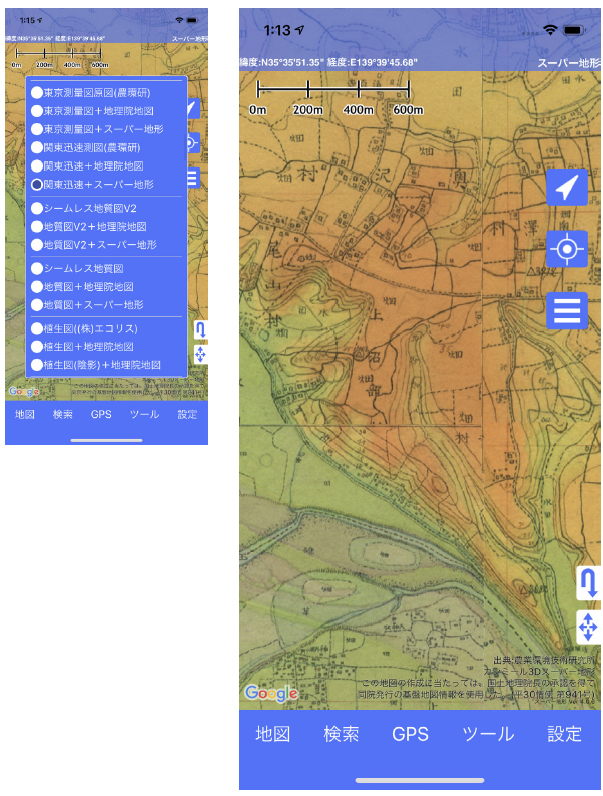Open the GPS tab in large screen

(x=410, y=734)
